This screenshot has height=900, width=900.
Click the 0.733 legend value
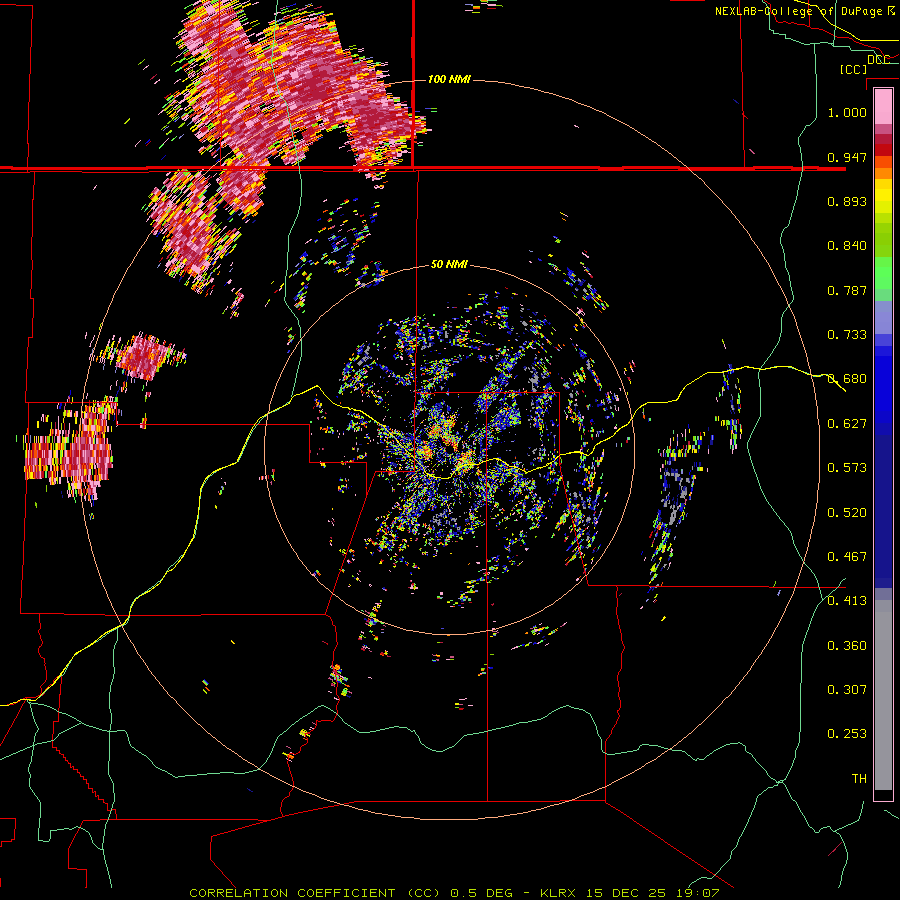(x=847, y=335)
